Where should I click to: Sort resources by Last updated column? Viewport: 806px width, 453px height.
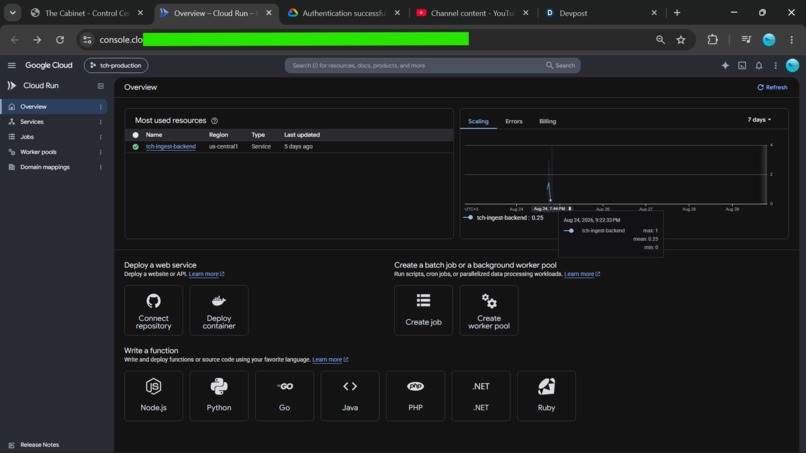302,135
